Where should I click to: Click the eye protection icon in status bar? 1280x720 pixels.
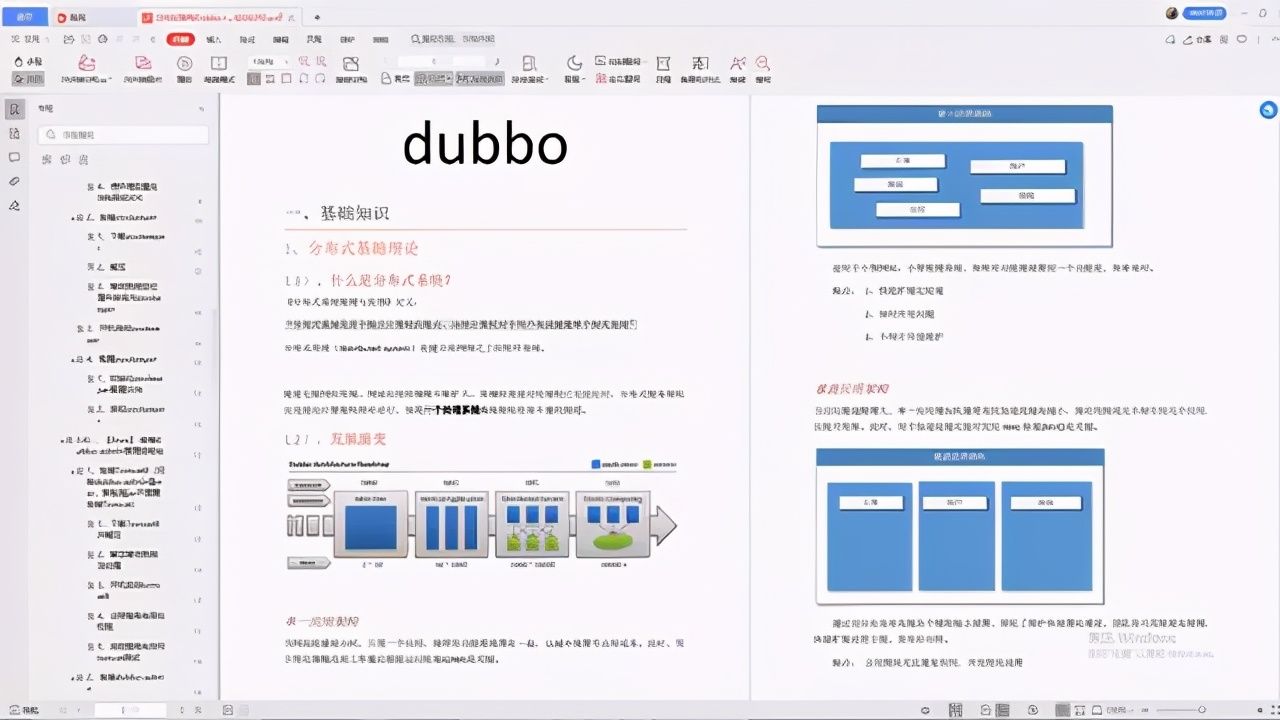925,710
